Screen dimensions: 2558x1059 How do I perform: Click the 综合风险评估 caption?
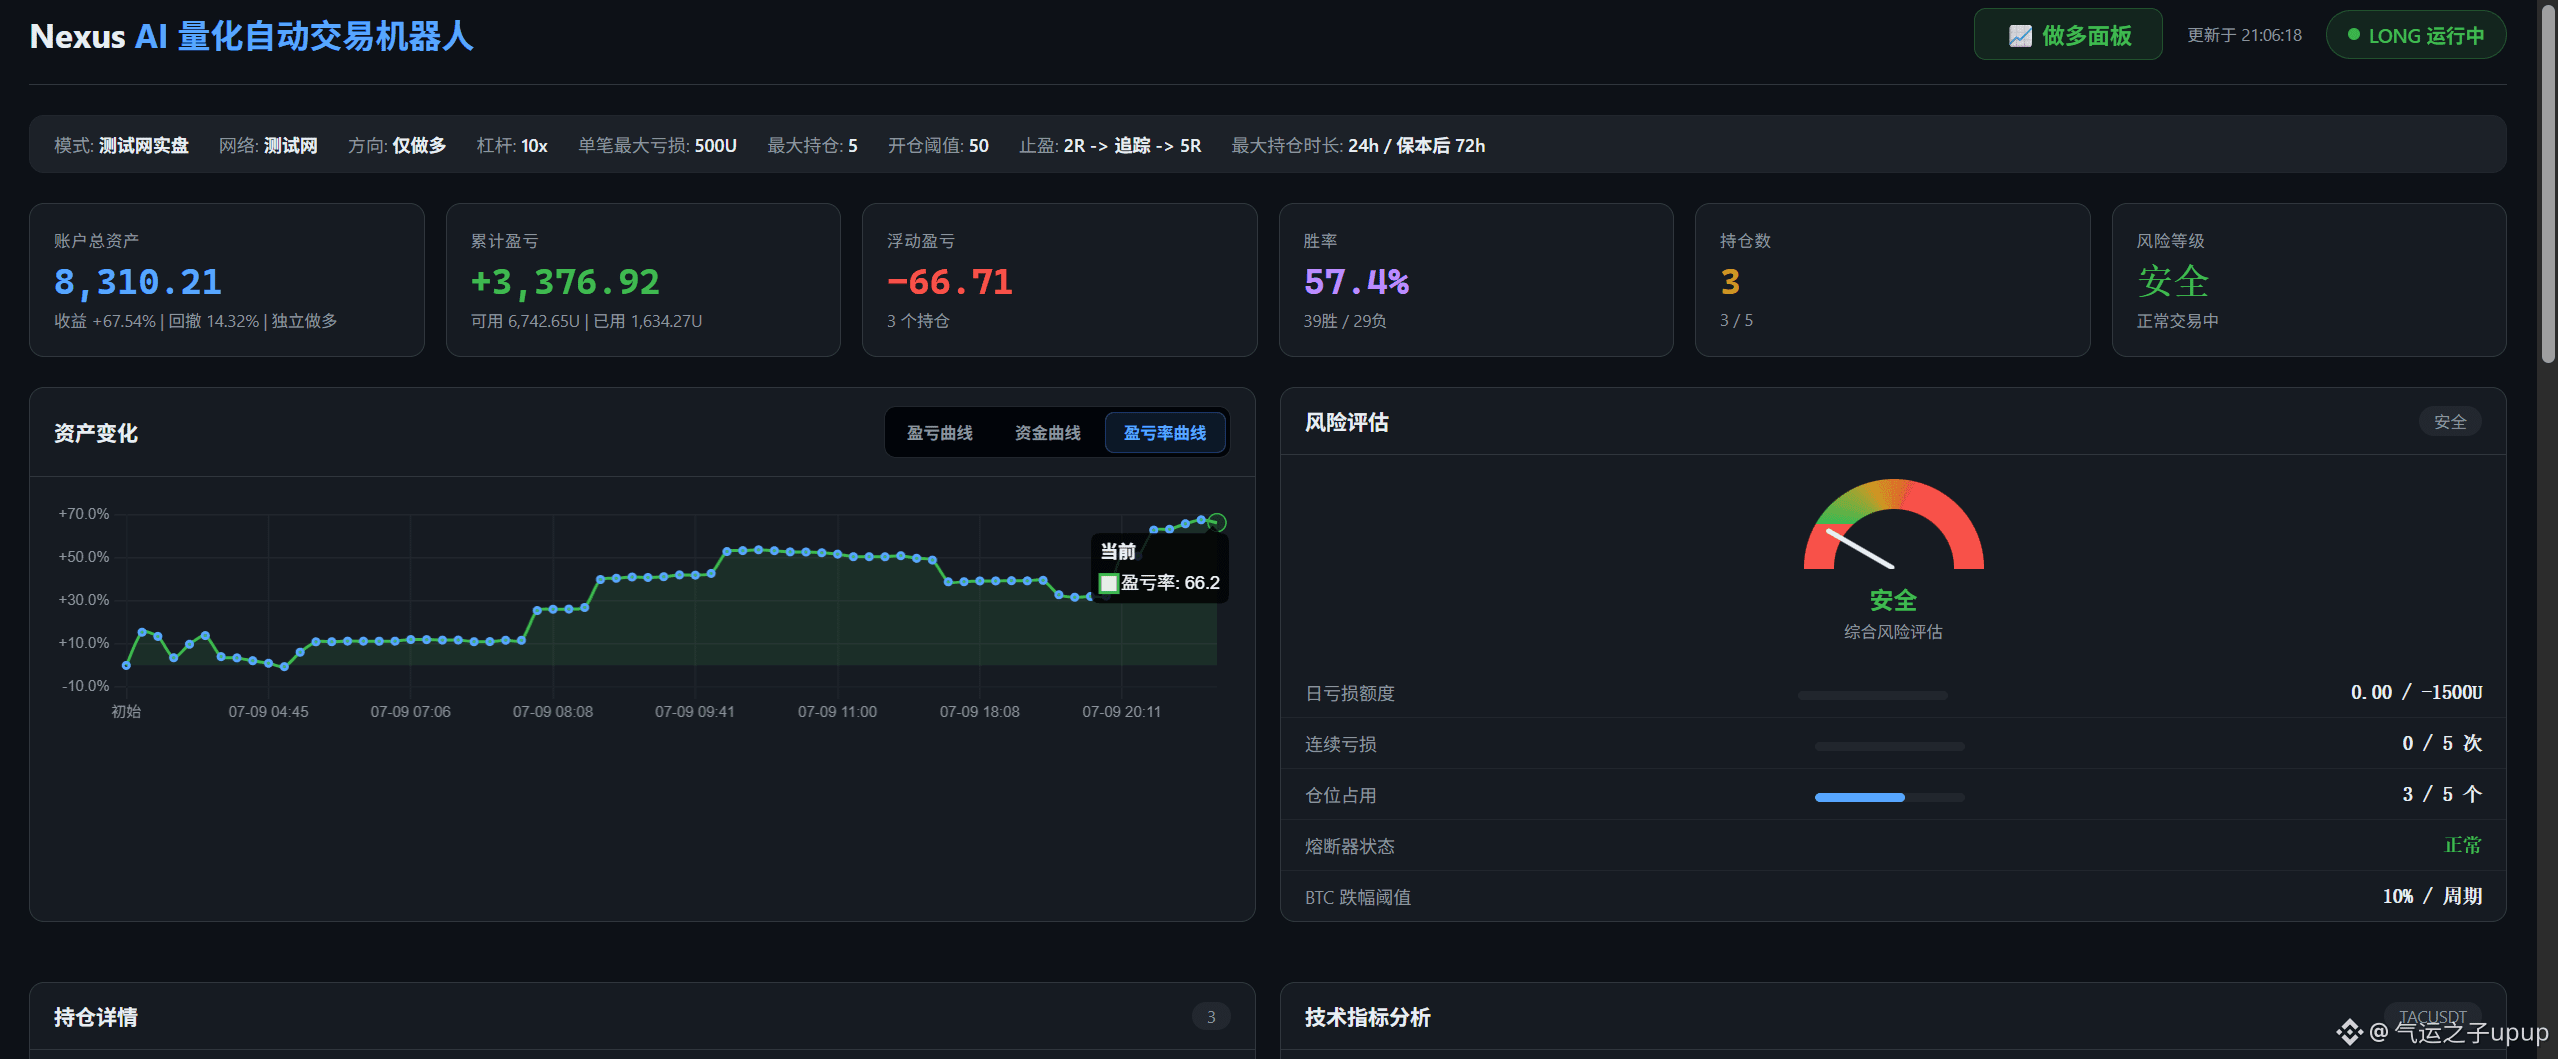[1893, 632]
